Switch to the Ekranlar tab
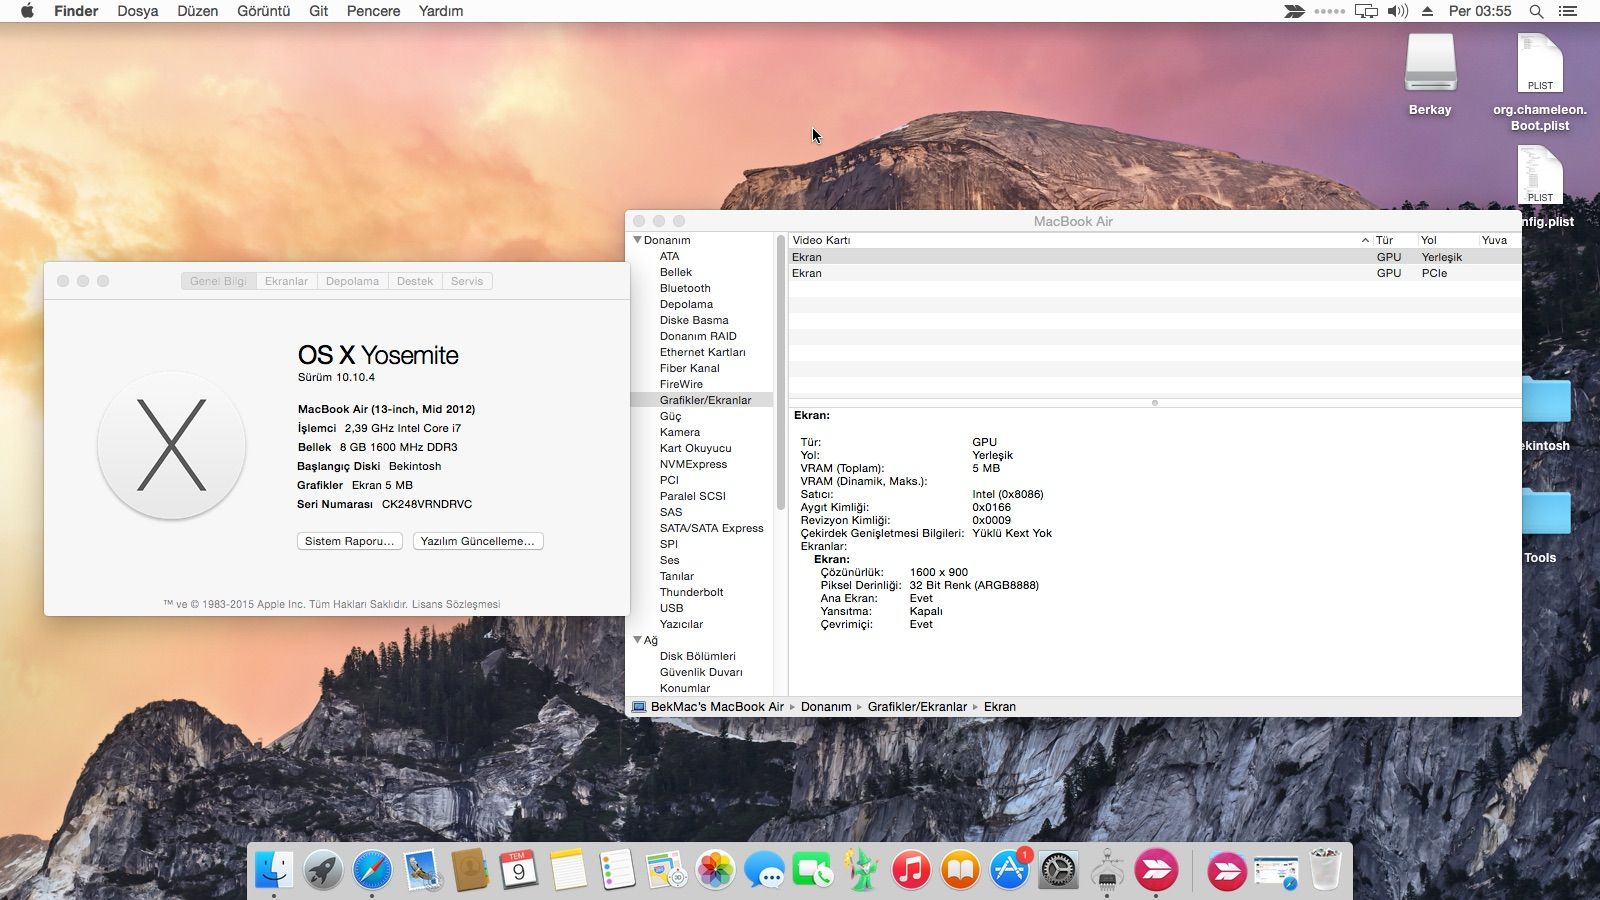Viewport: 1600px width, 900px height. click(x=287, y=281)
